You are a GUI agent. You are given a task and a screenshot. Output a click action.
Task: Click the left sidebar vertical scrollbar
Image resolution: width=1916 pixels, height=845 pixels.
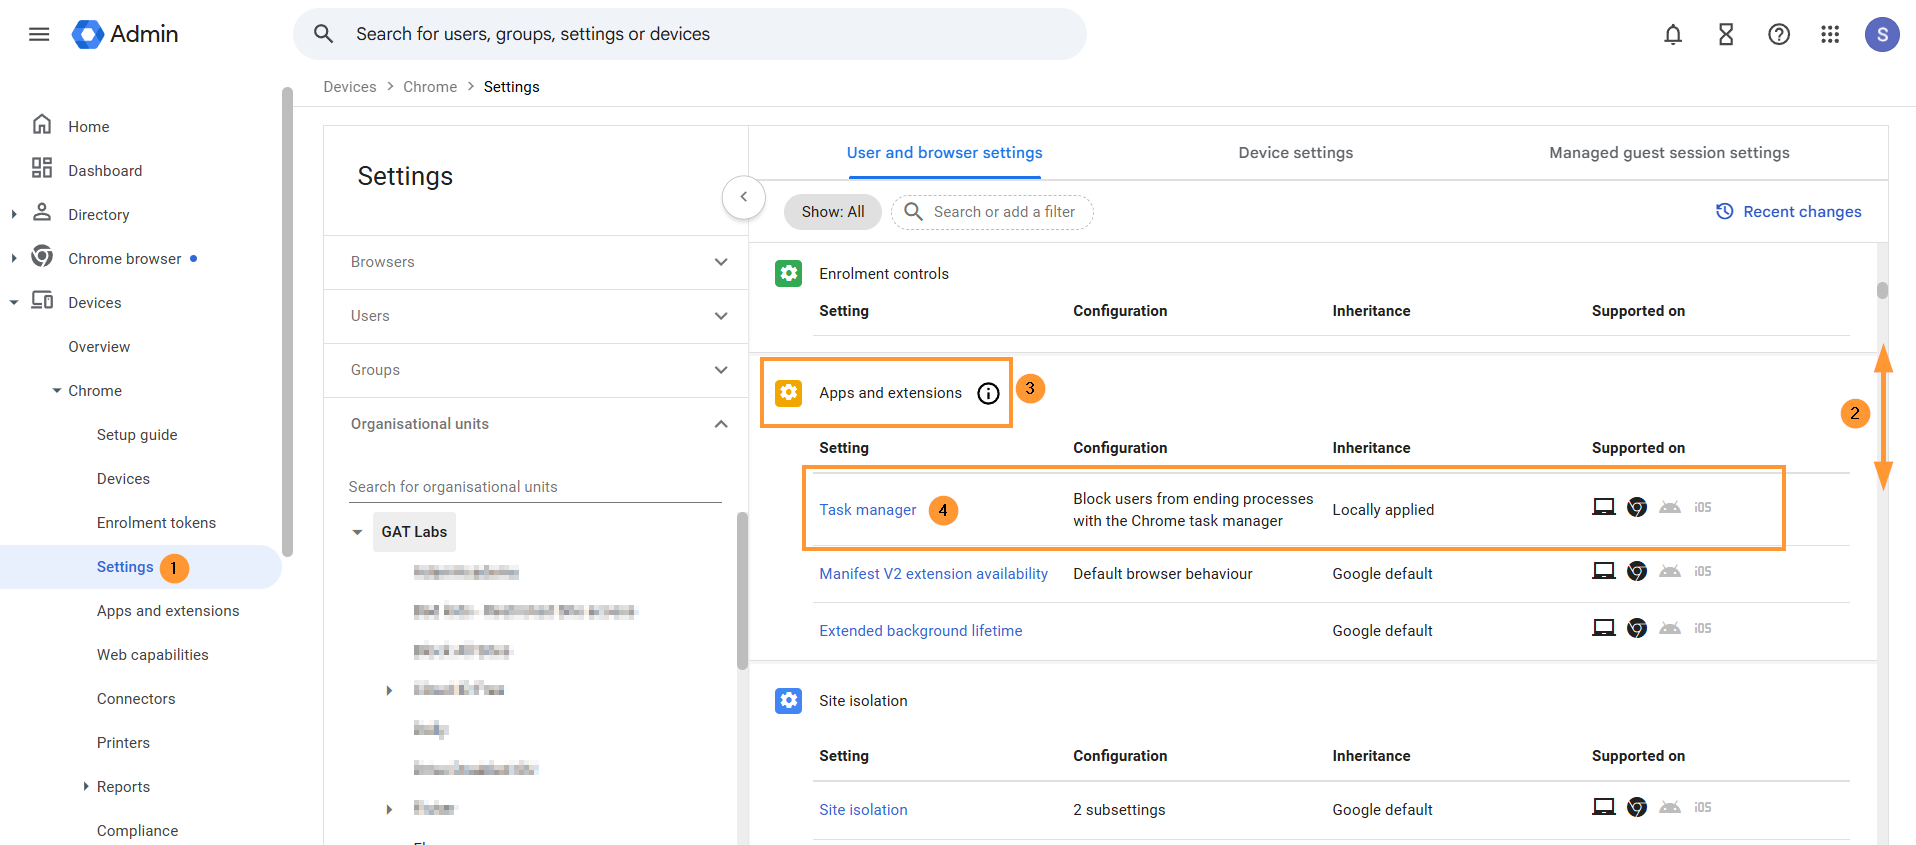288,320
